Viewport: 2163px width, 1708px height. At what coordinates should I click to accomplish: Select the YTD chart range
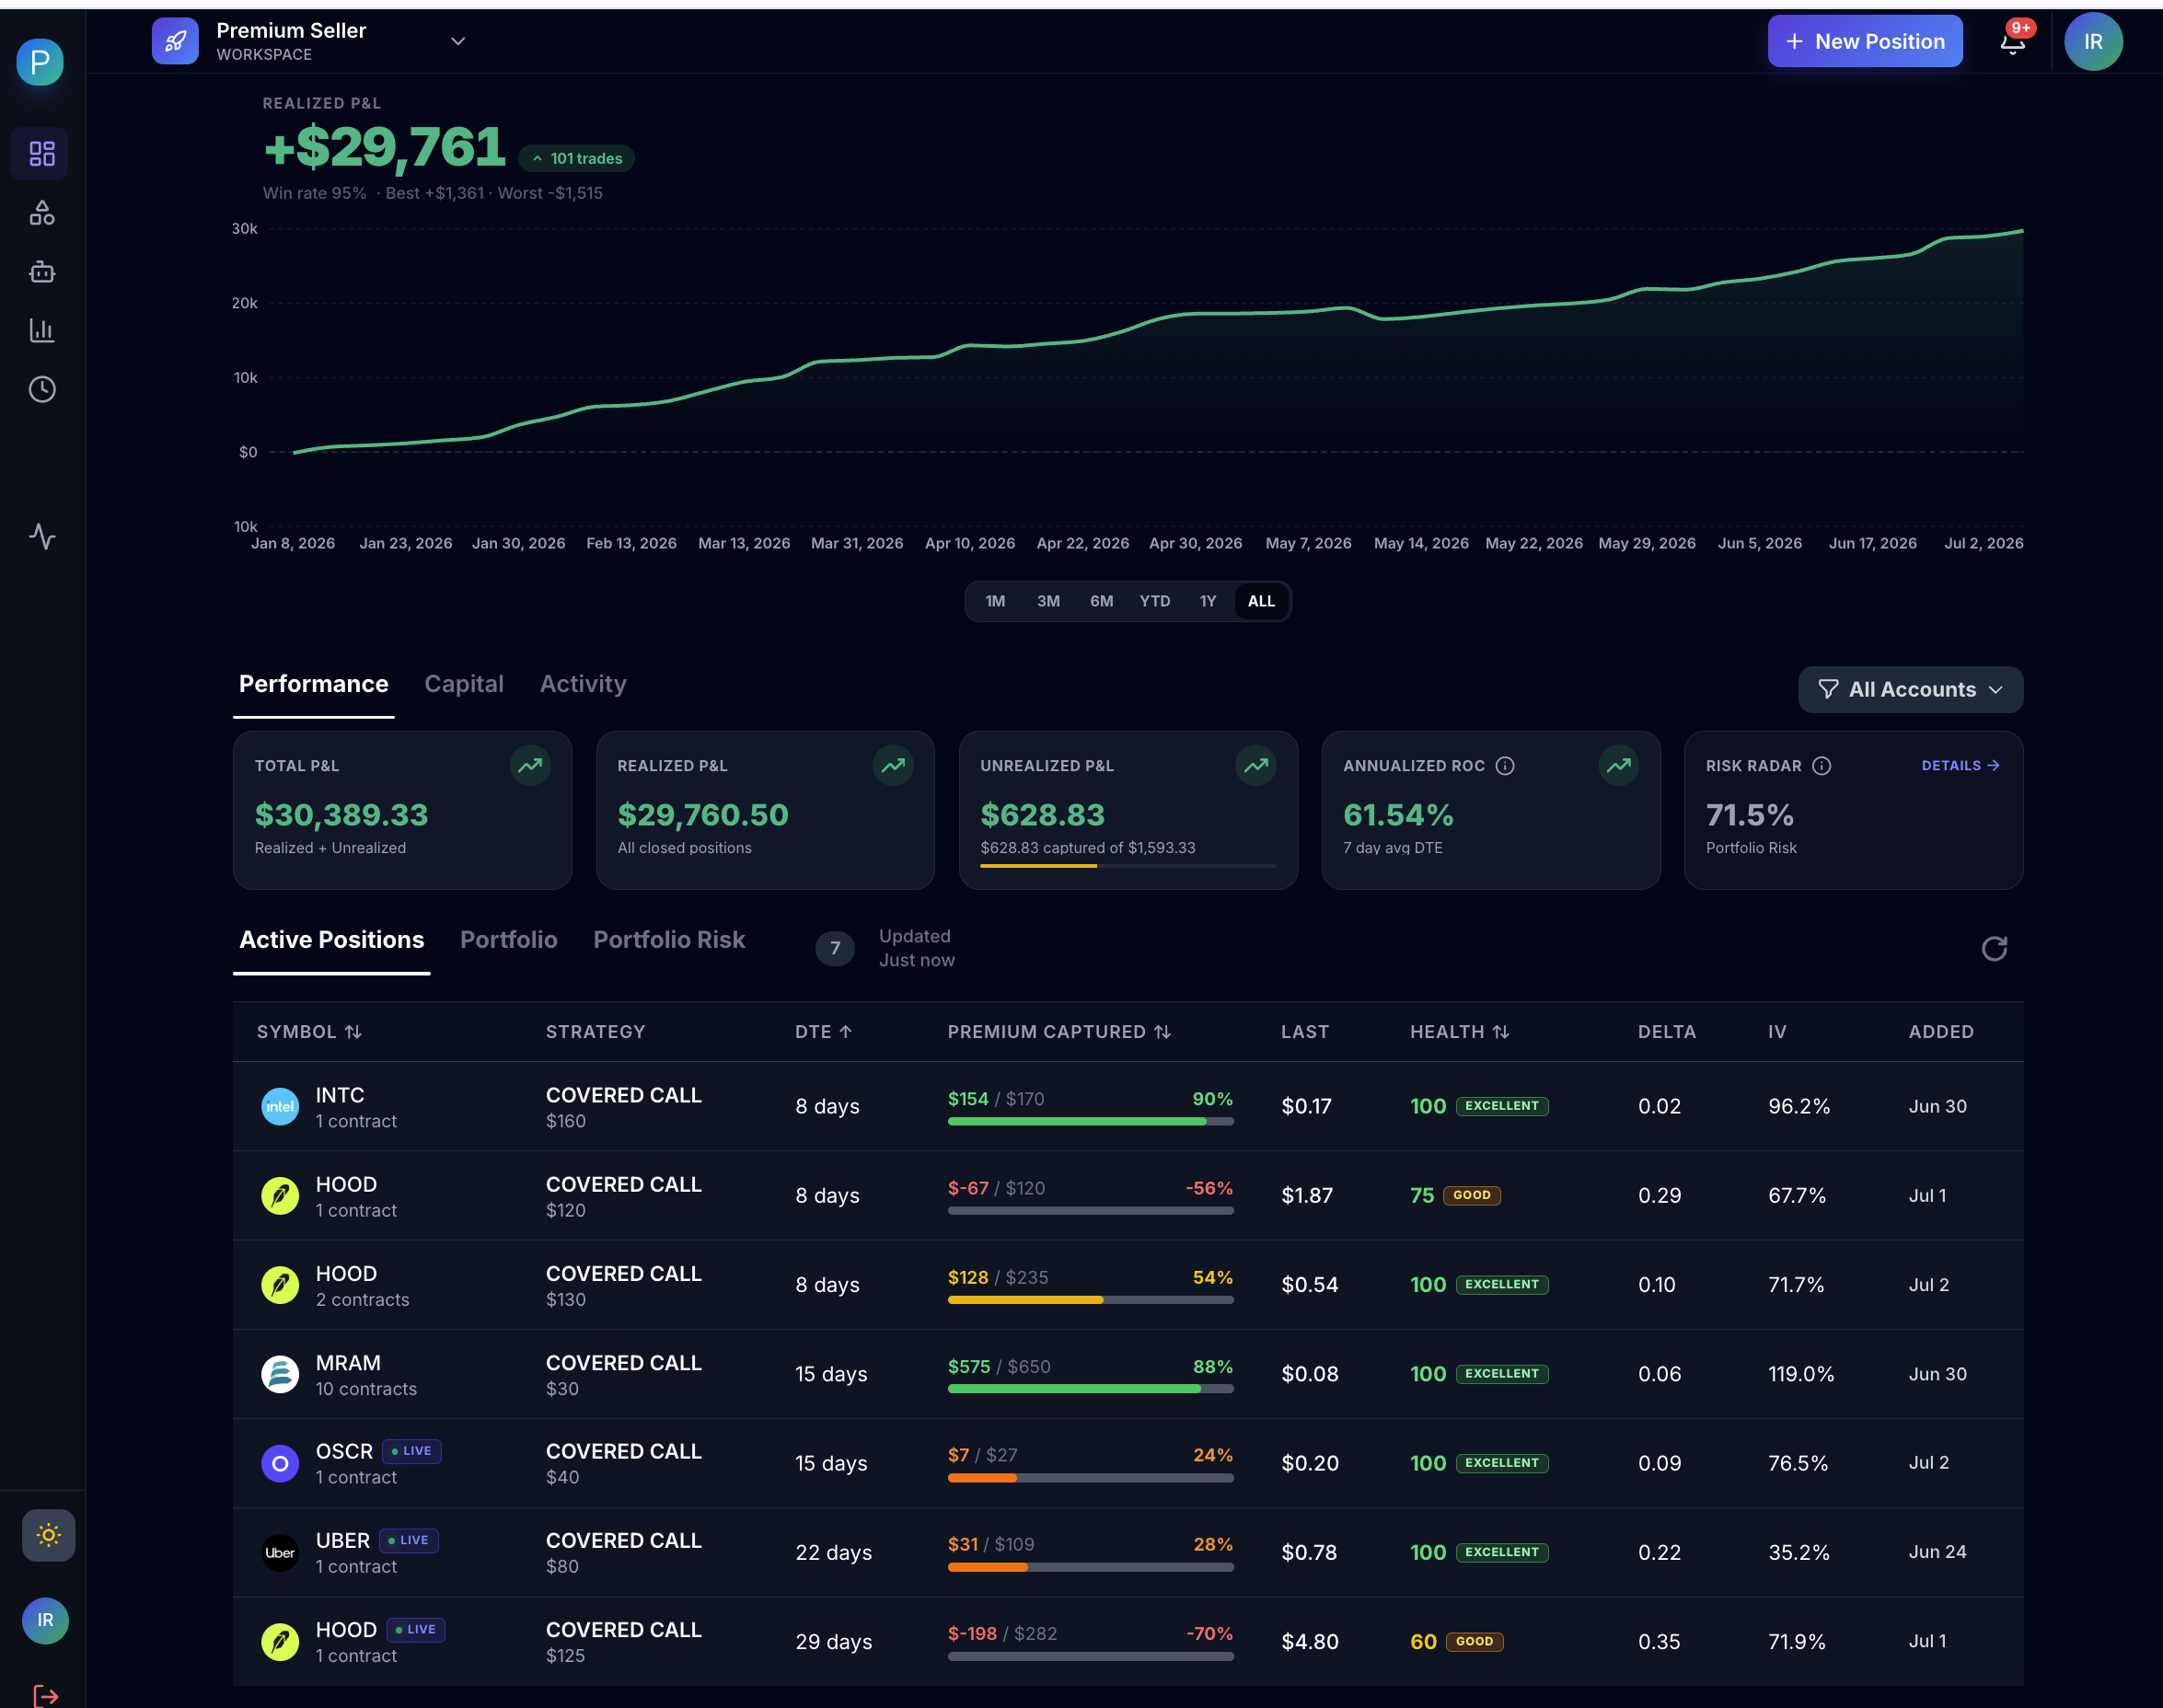coord(1155,601)
